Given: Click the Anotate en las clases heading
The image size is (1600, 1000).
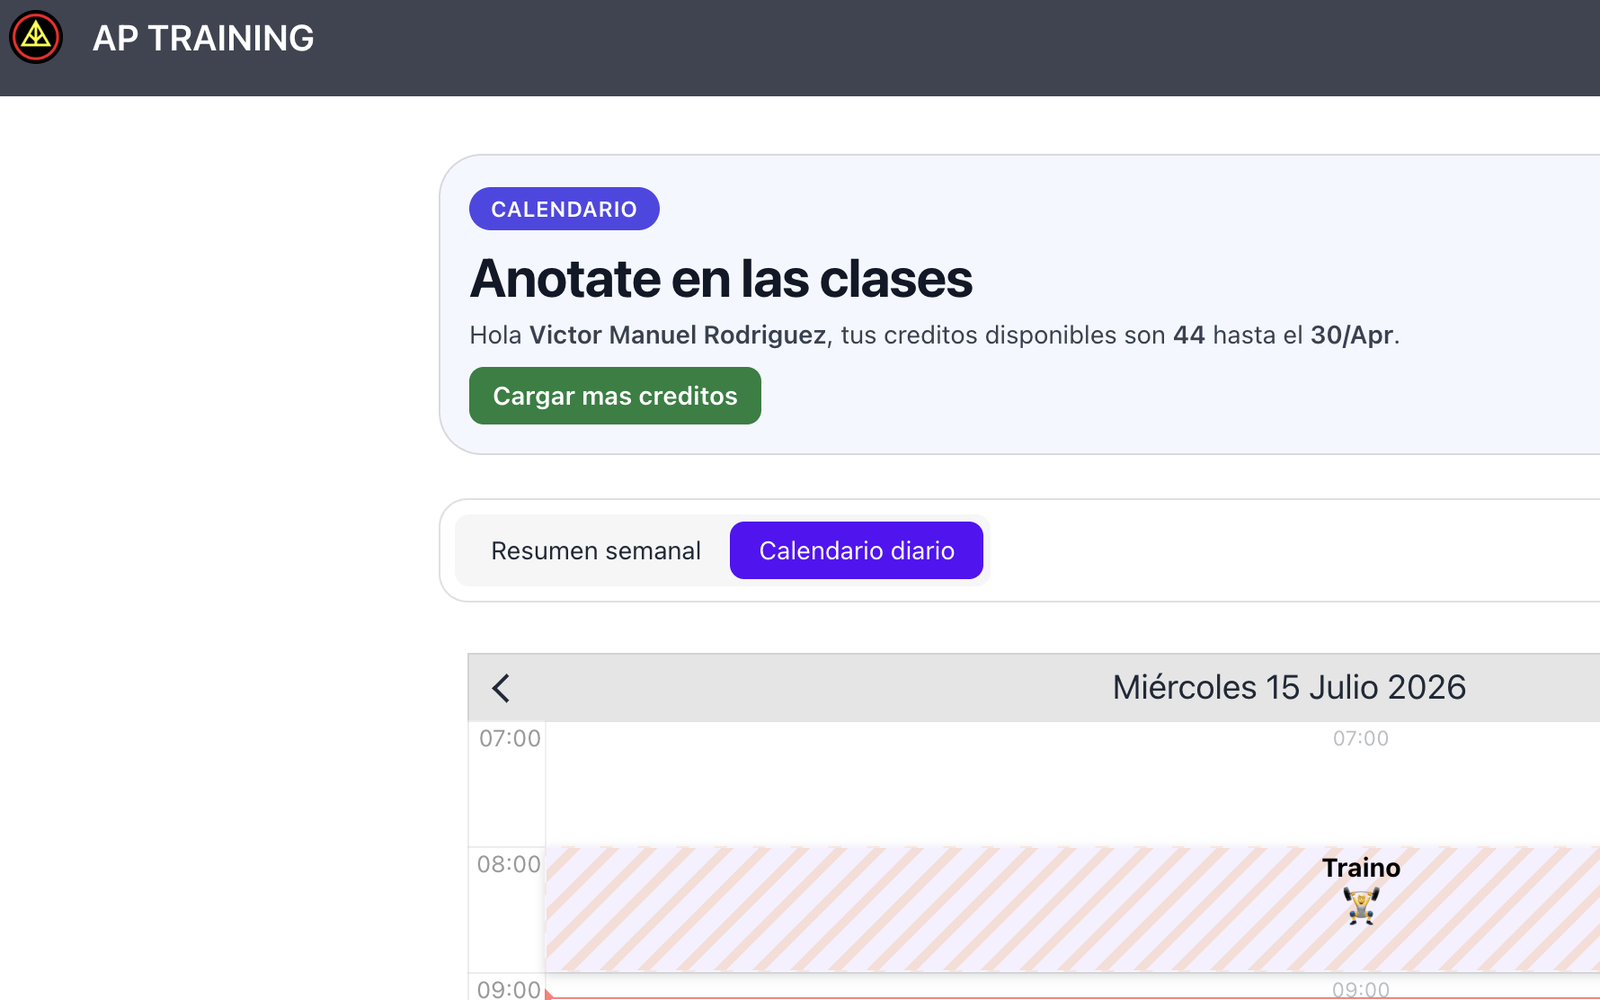Looking at the screenshot, I should coord(721,278).
